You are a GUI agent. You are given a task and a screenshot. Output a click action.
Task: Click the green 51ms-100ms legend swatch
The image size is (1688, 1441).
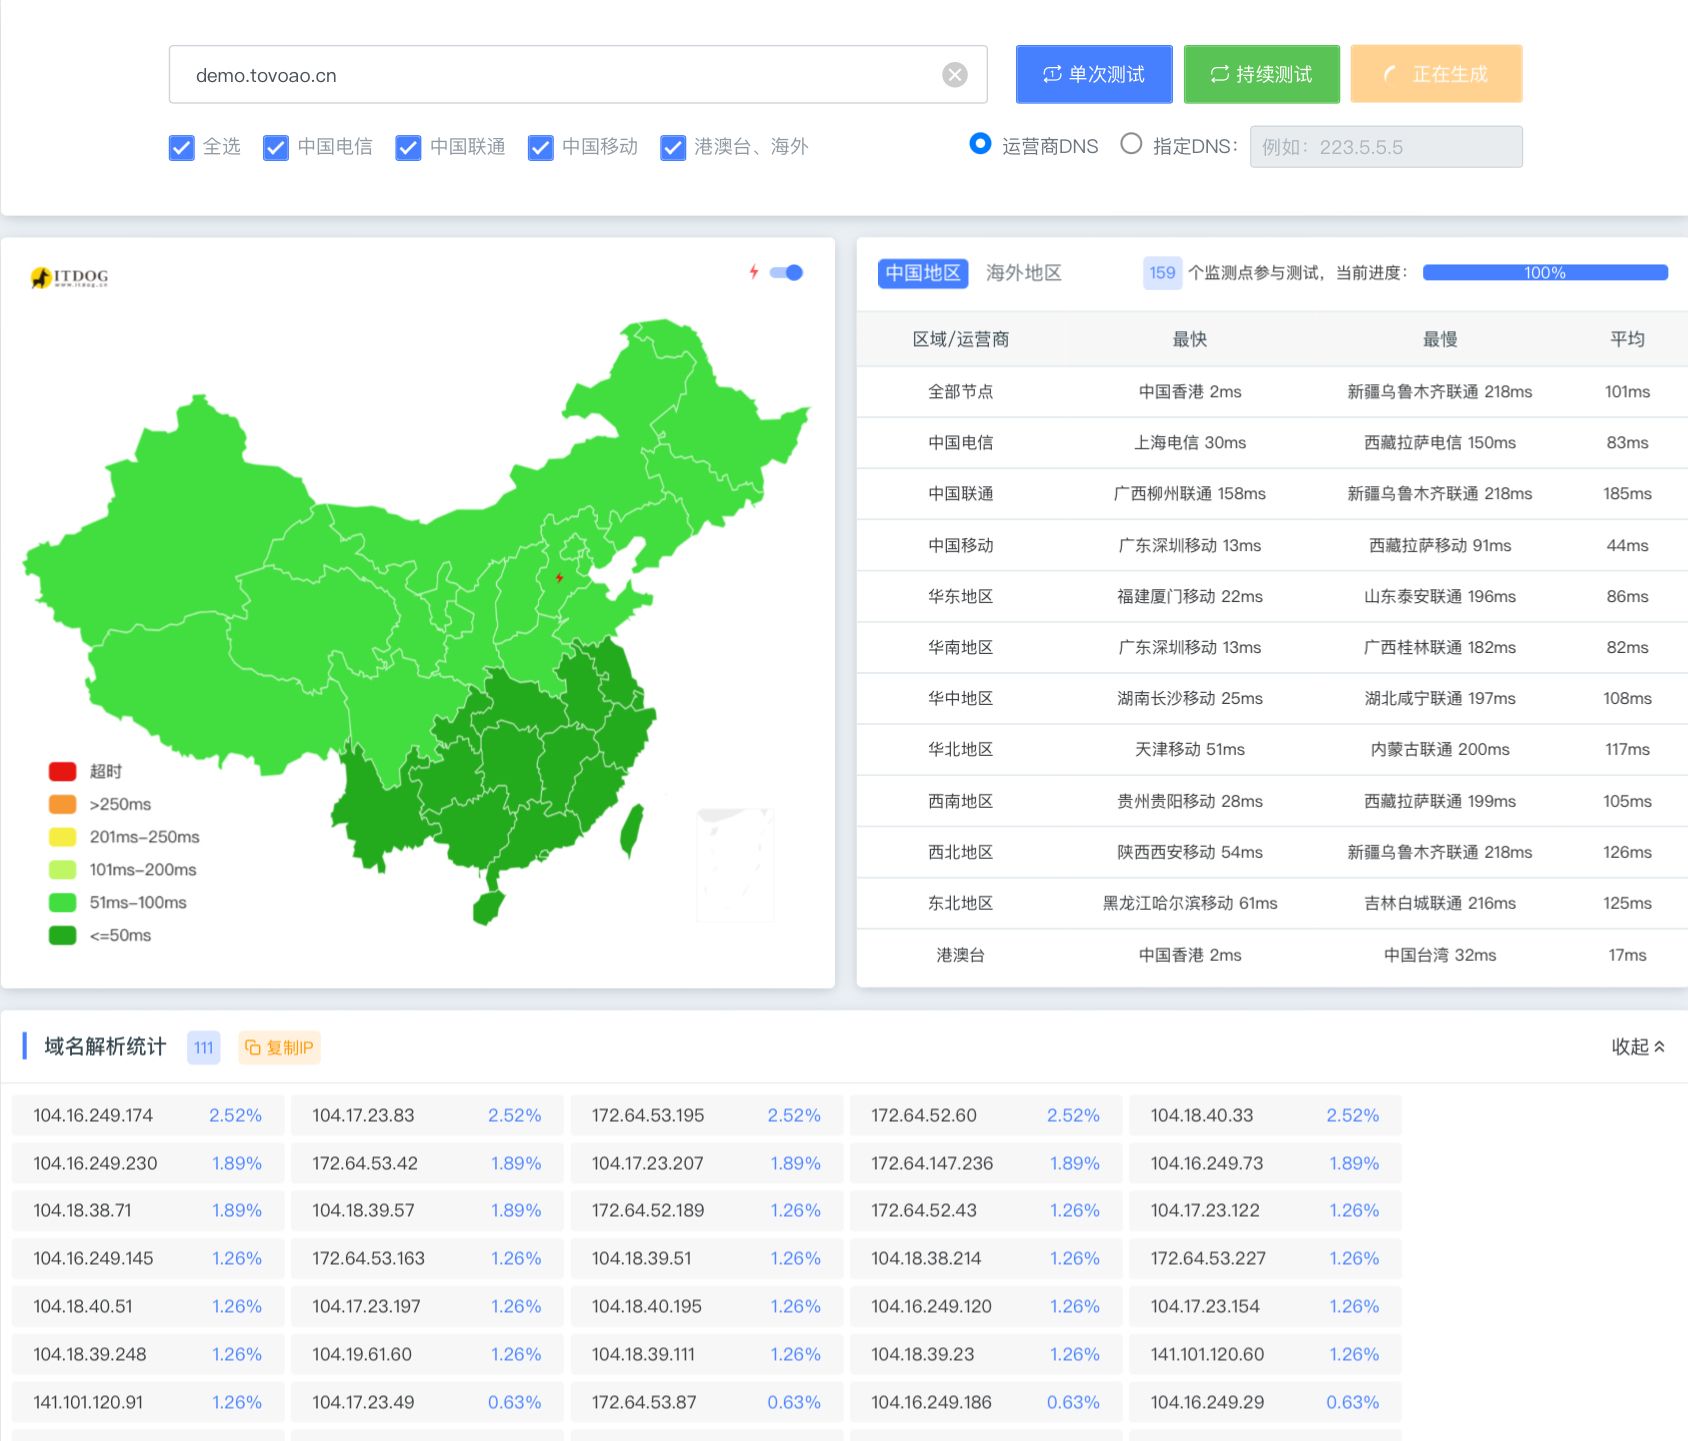pos(63,903)
